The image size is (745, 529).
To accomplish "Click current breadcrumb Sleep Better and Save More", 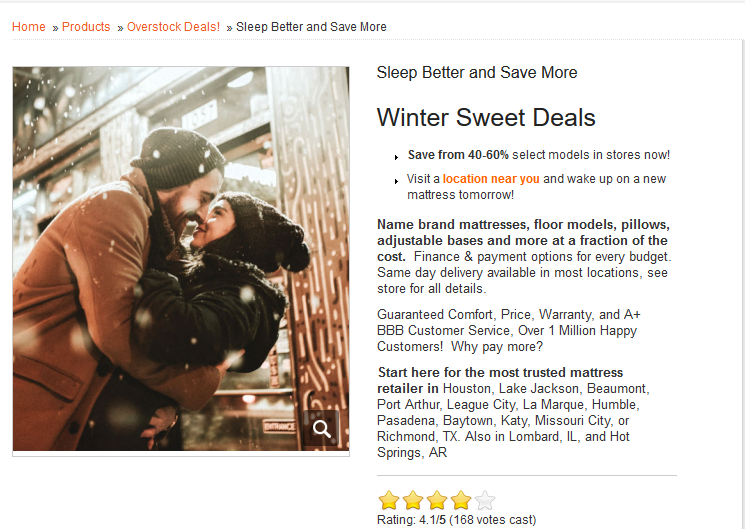I will (311, 27).
